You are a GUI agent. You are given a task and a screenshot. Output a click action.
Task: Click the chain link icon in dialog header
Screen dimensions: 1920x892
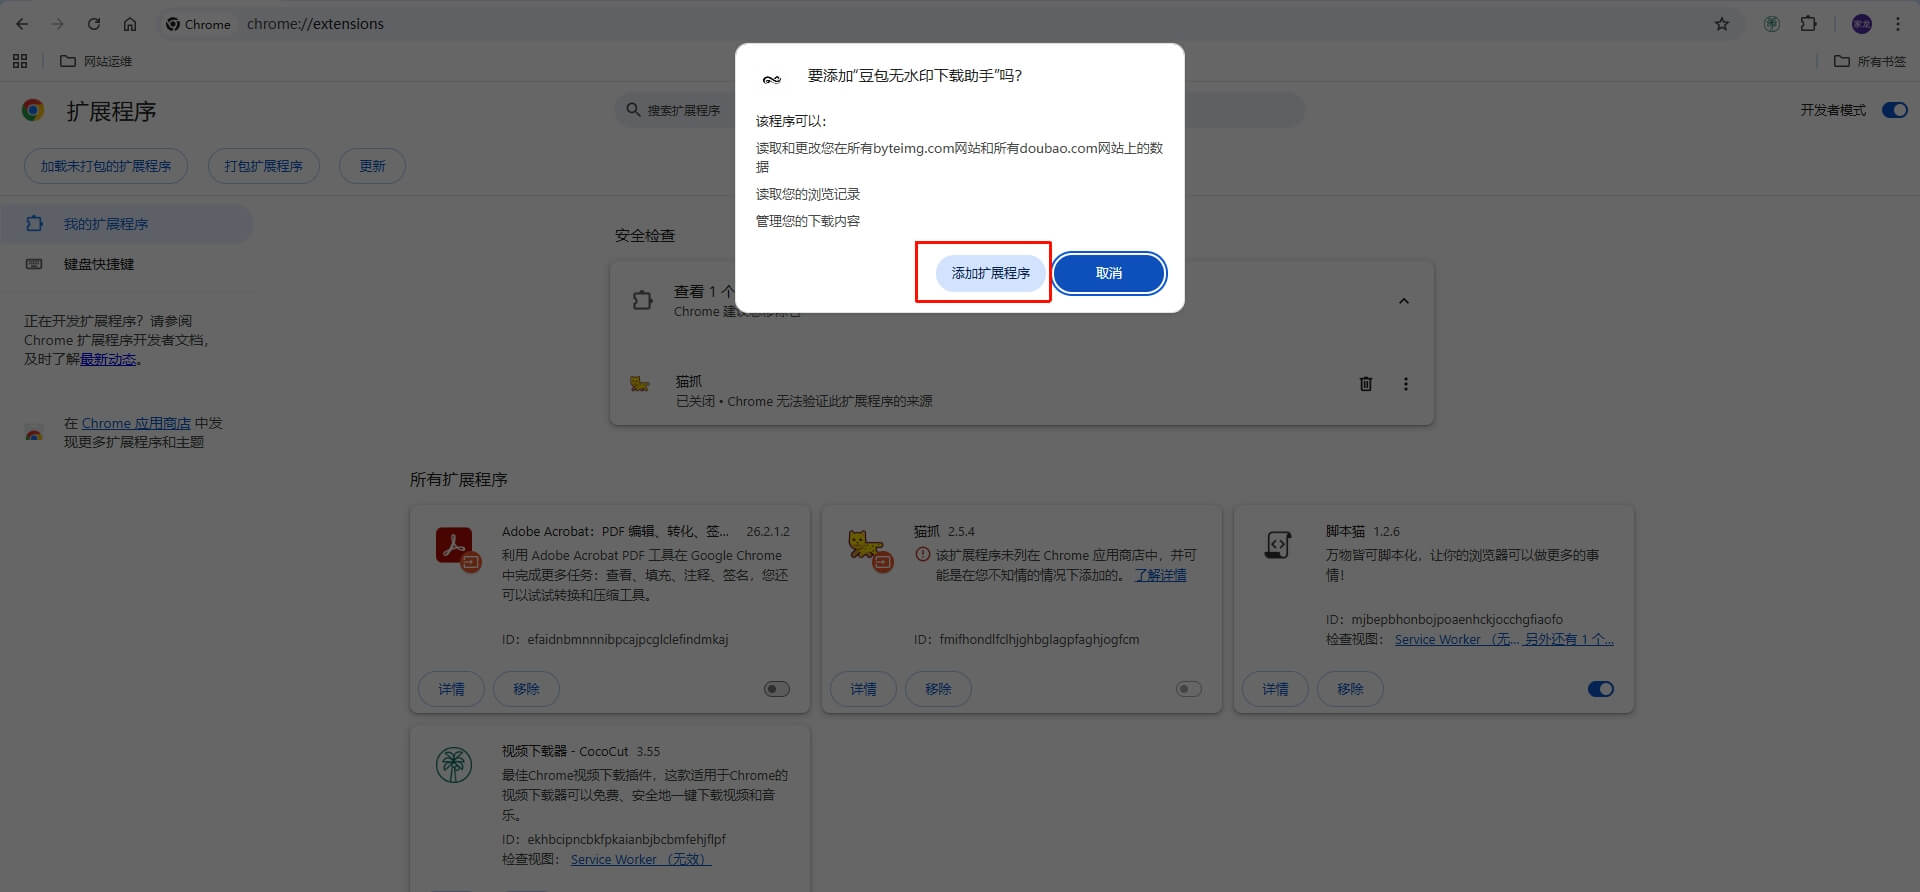coord(771,79)
